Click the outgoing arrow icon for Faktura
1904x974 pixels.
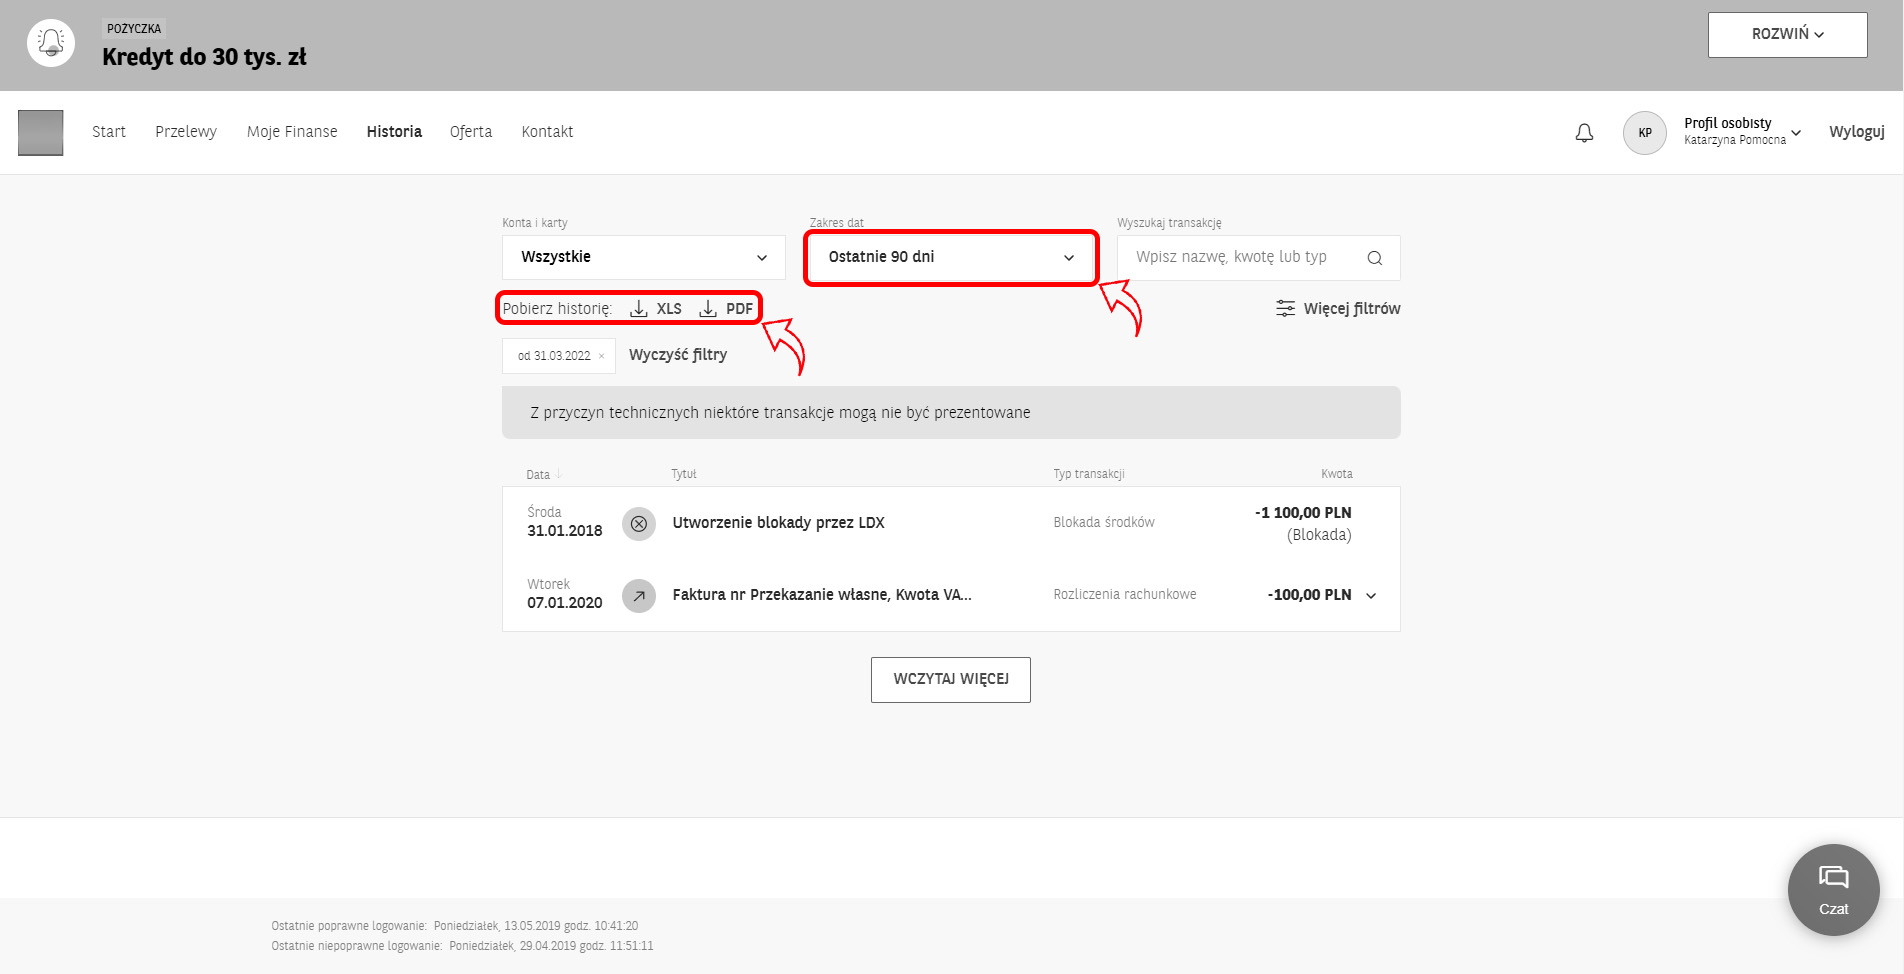tap(639, 596)
